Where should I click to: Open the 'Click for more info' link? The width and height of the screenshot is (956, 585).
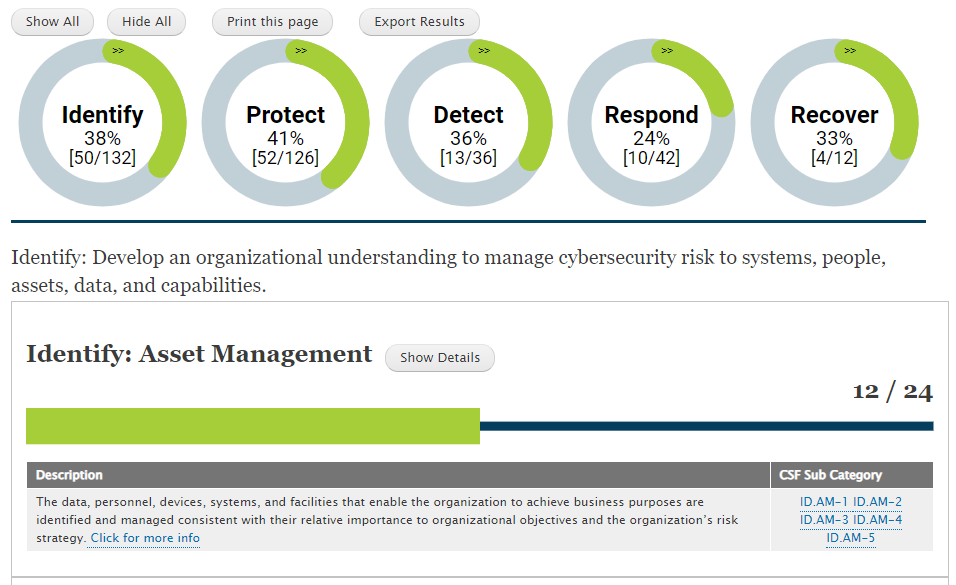click(144, 538)
